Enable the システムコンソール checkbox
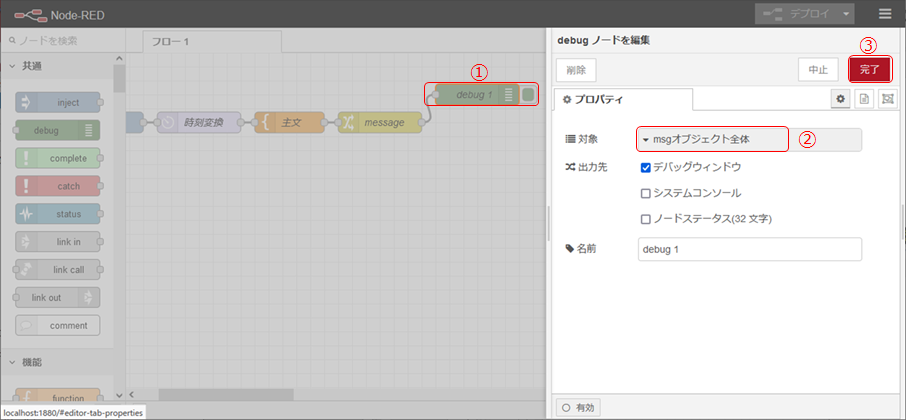Image resolution: width=906 pixels, height=420 pixels. click(646, 193)
